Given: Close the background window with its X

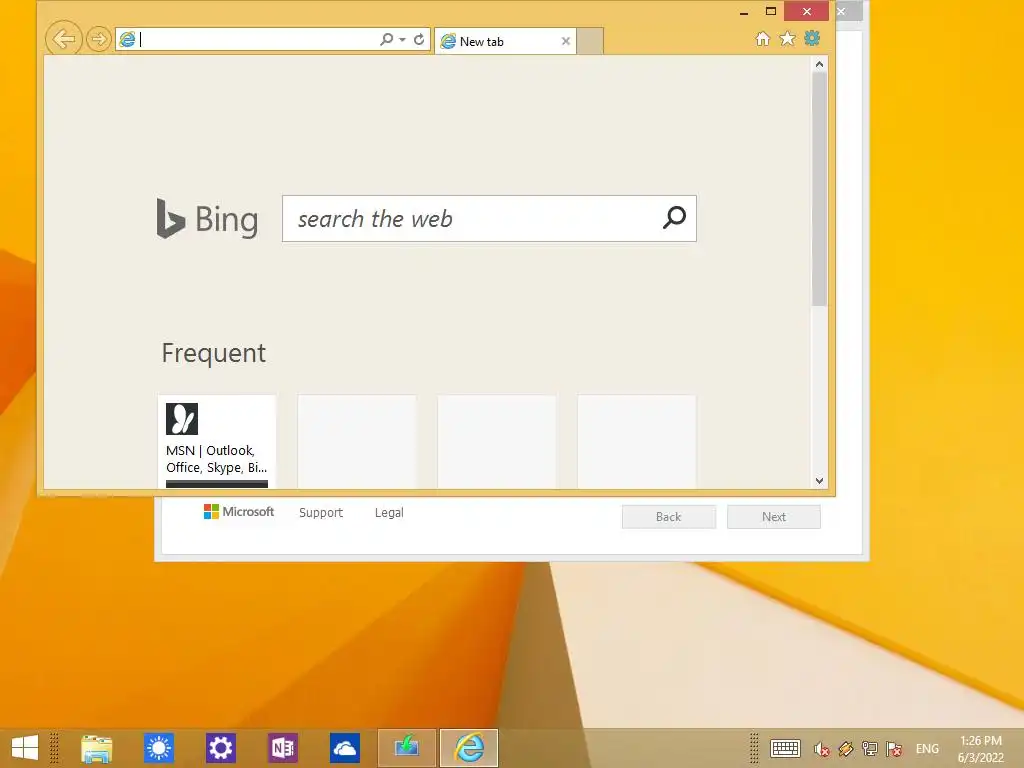Looking at the screenshot, I should pyautogui.click(x=841, y=11).
